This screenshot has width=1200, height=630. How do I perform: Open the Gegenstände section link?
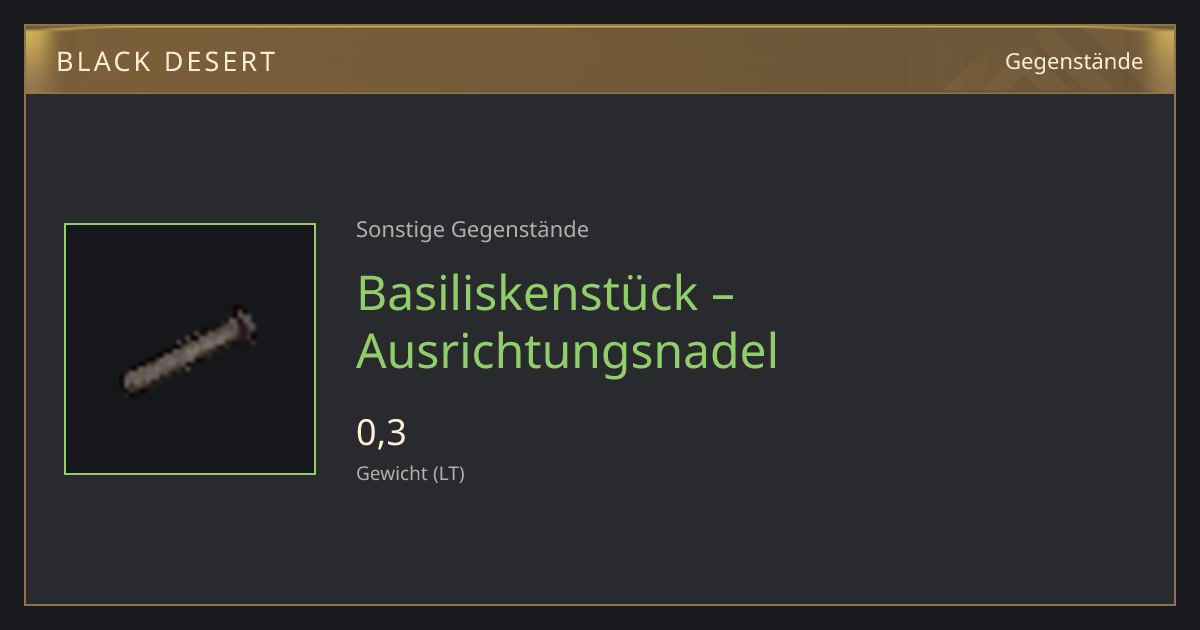[x=1073, y=62]
